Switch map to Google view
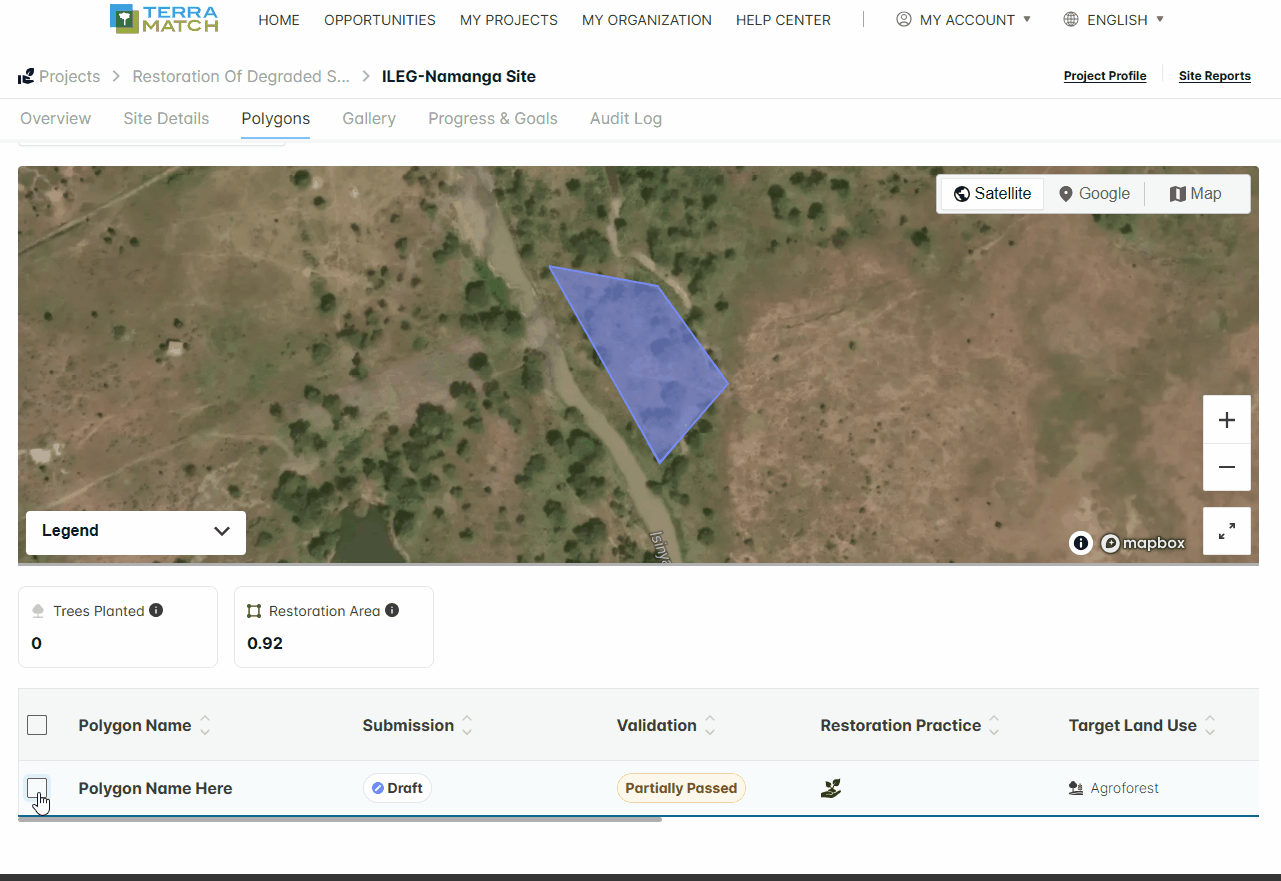The height and width of the screenshot is (881, 1281). (x=1094, y=194)
